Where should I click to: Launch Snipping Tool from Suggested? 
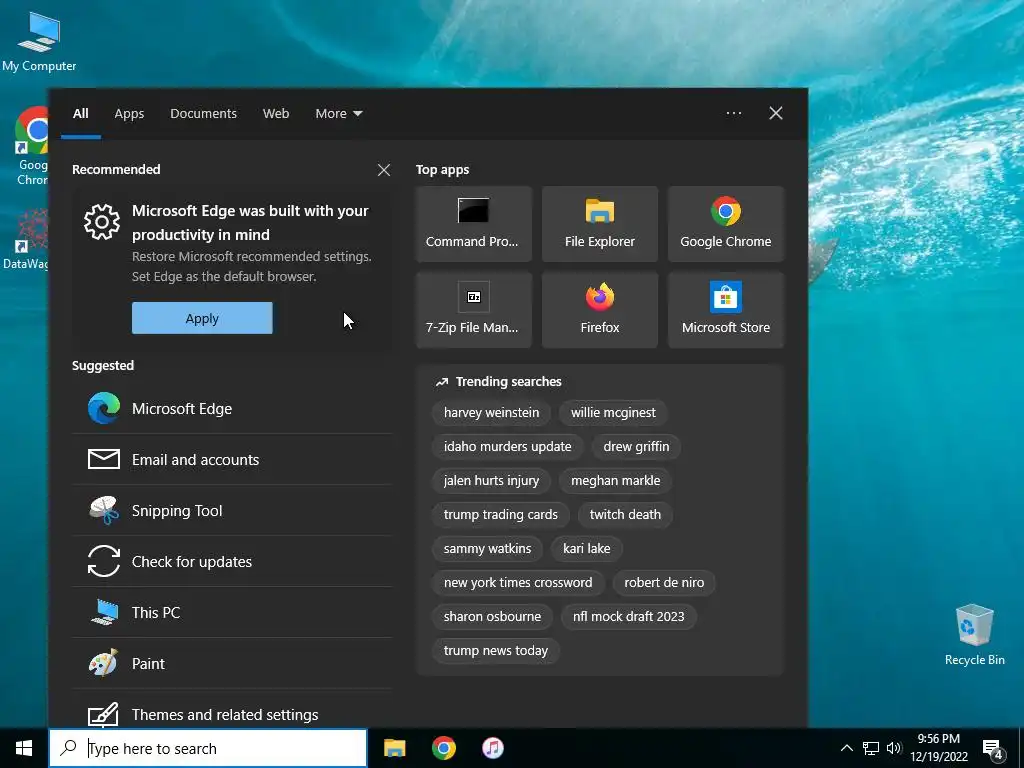tap(232, 511)
